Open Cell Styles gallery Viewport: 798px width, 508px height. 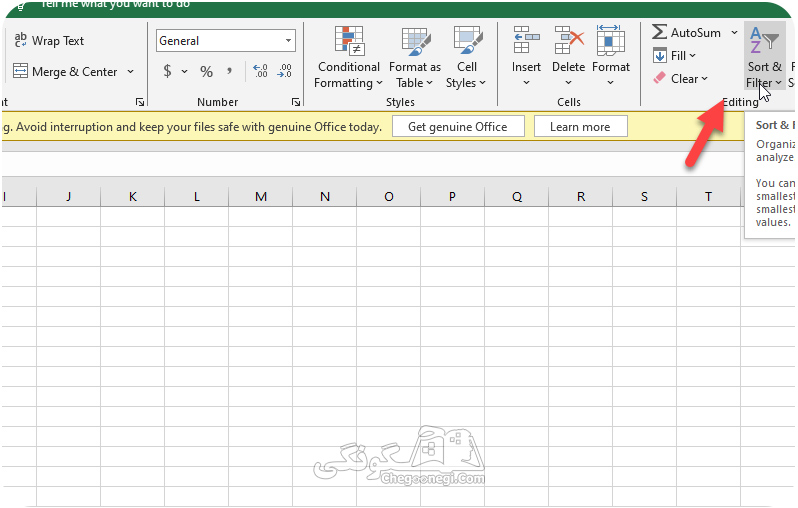(466, 57)
